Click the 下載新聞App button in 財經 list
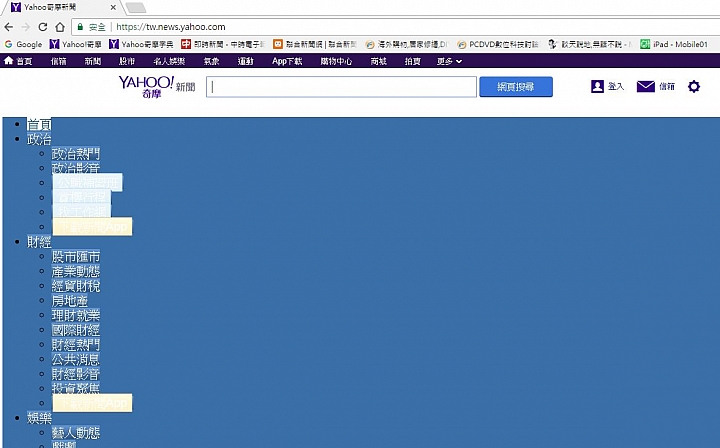This screenshot has height=448, width=720. 92,403
